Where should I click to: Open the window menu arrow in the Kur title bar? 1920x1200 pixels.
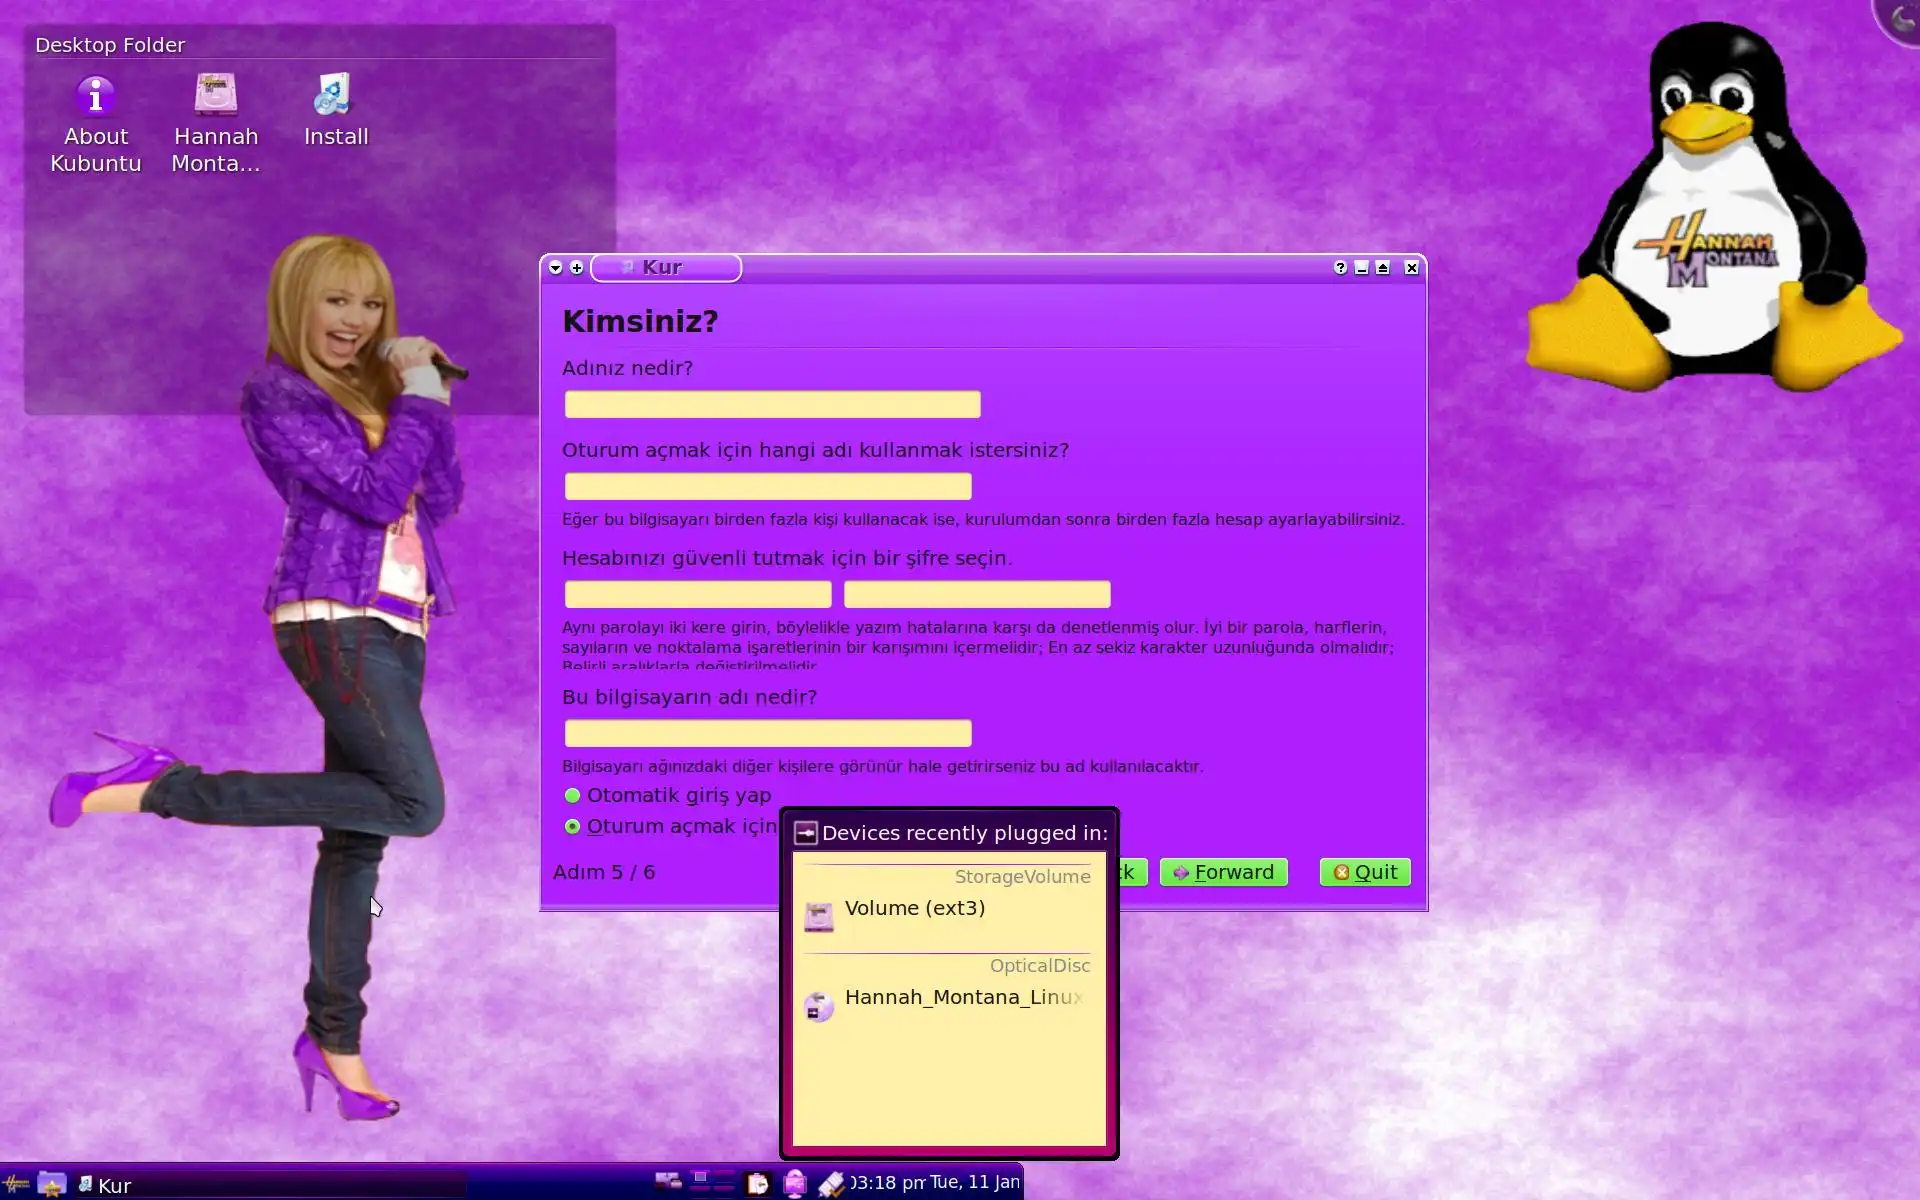[556, 267]
